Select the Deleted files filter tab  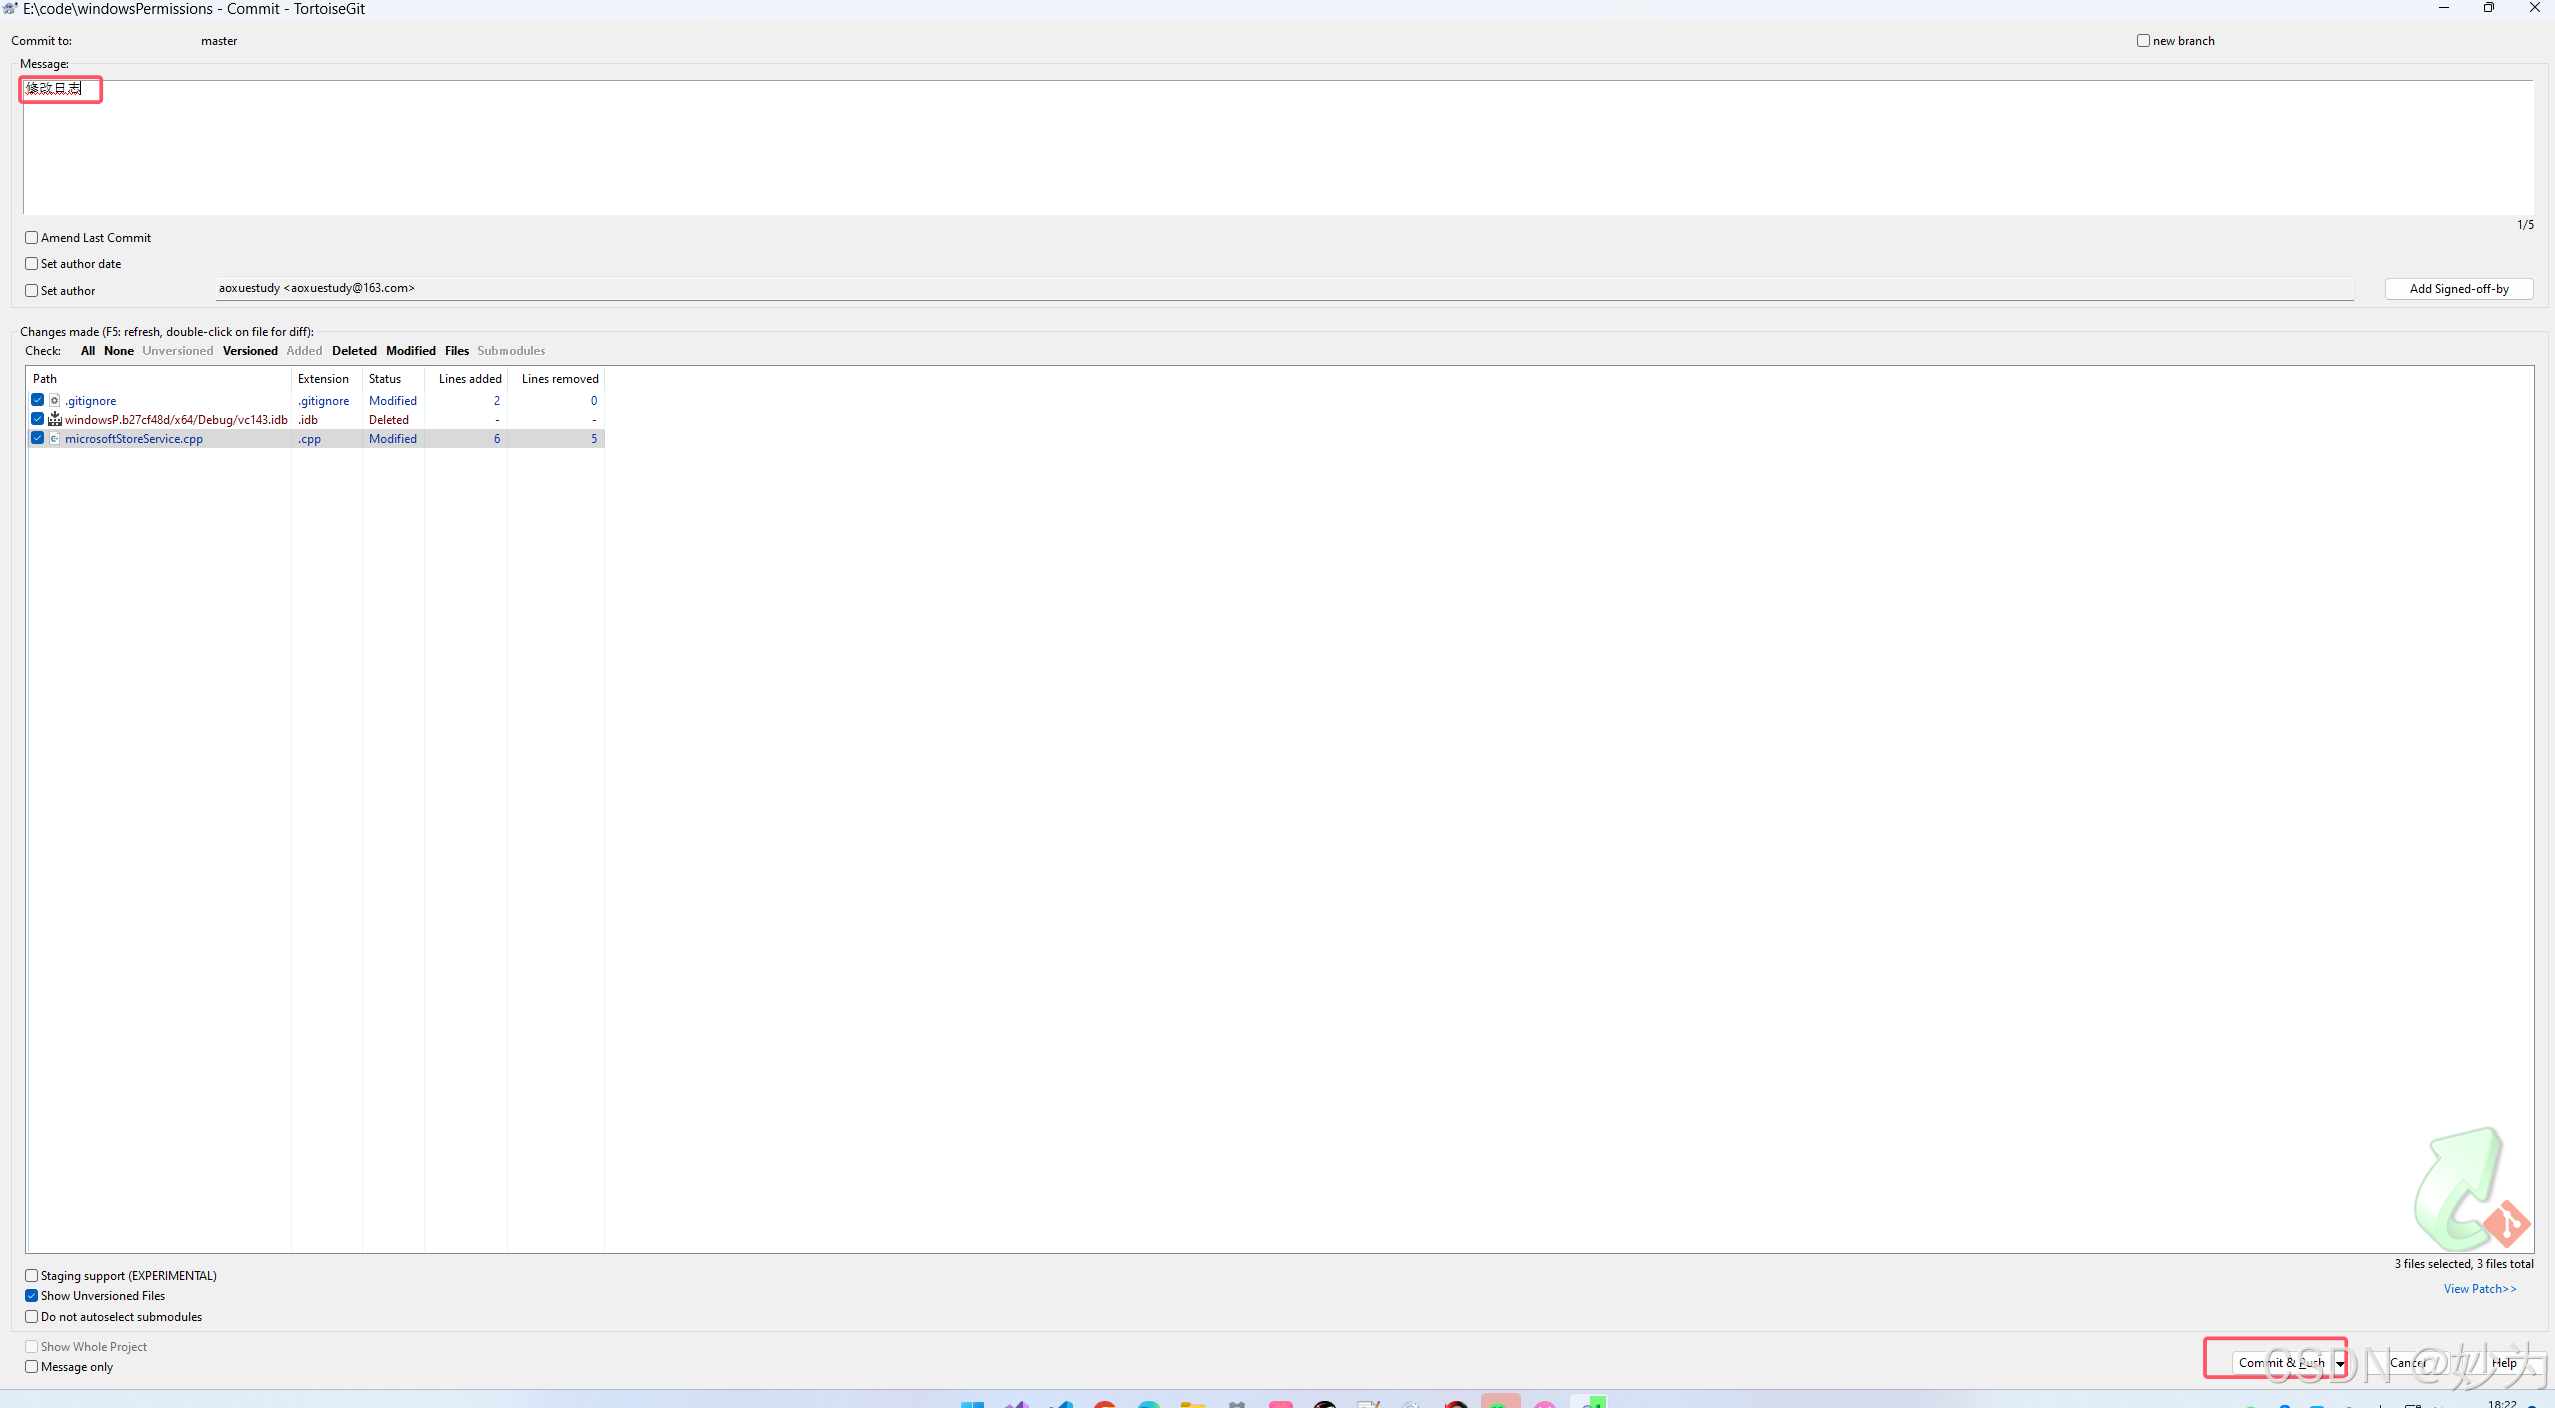click(354, 349)
